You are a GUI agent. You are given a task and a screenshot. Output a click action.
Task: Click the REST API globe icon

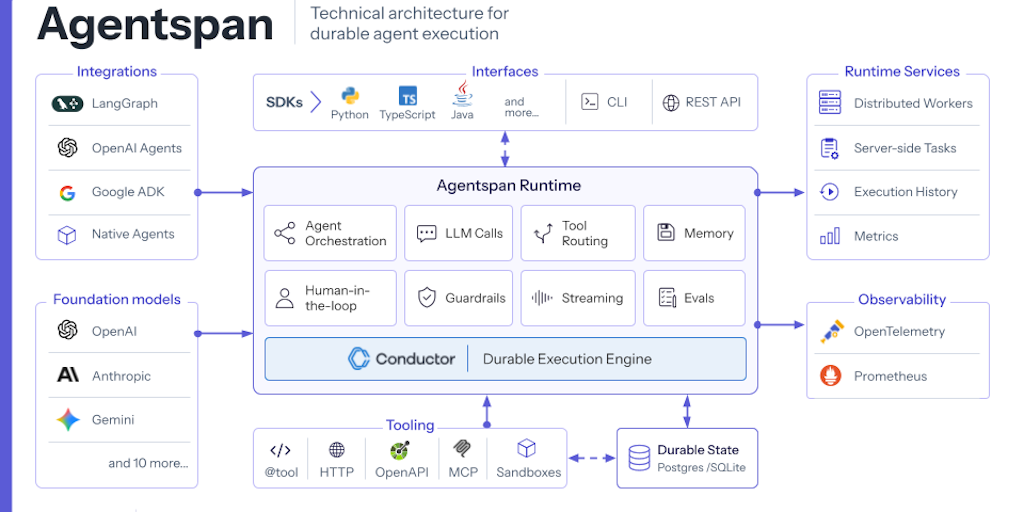[671, 103]
